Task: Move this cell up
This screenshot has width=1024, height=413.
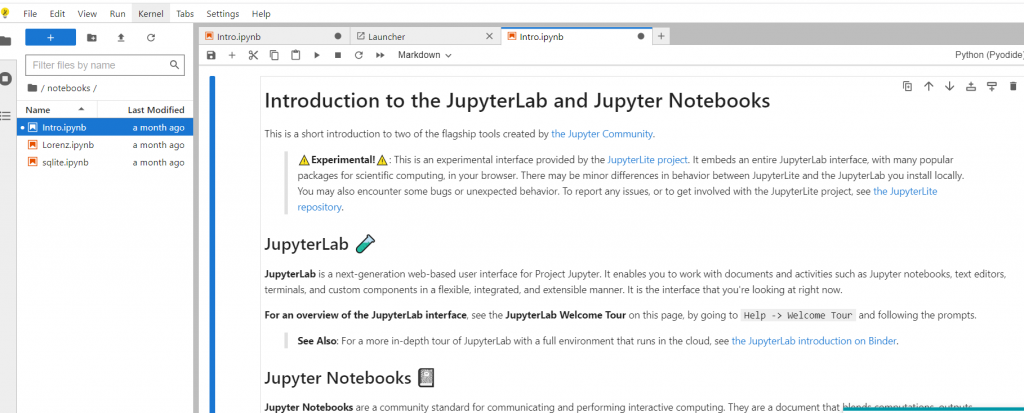Action: pyautogui.click(x=929, y=86)
